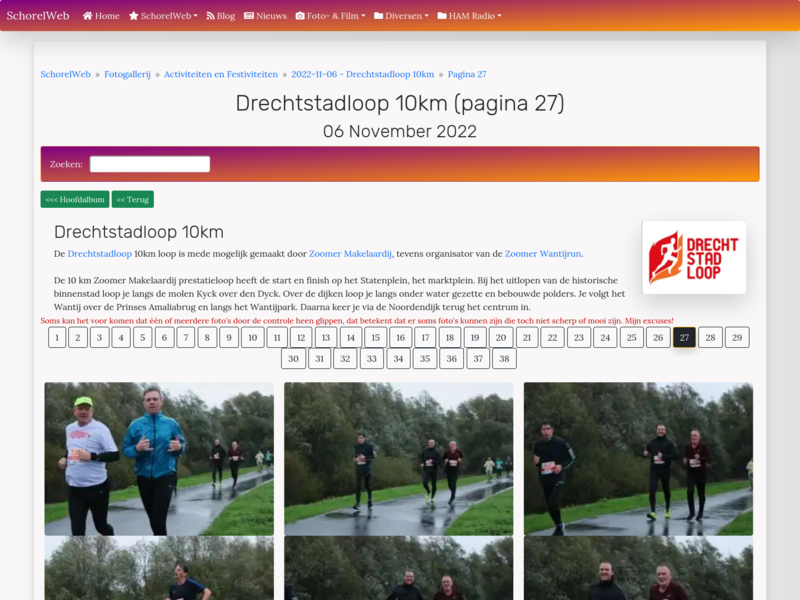800x600 pixels.
Task: Go to gallery page 28
Action: click(710, 337)
